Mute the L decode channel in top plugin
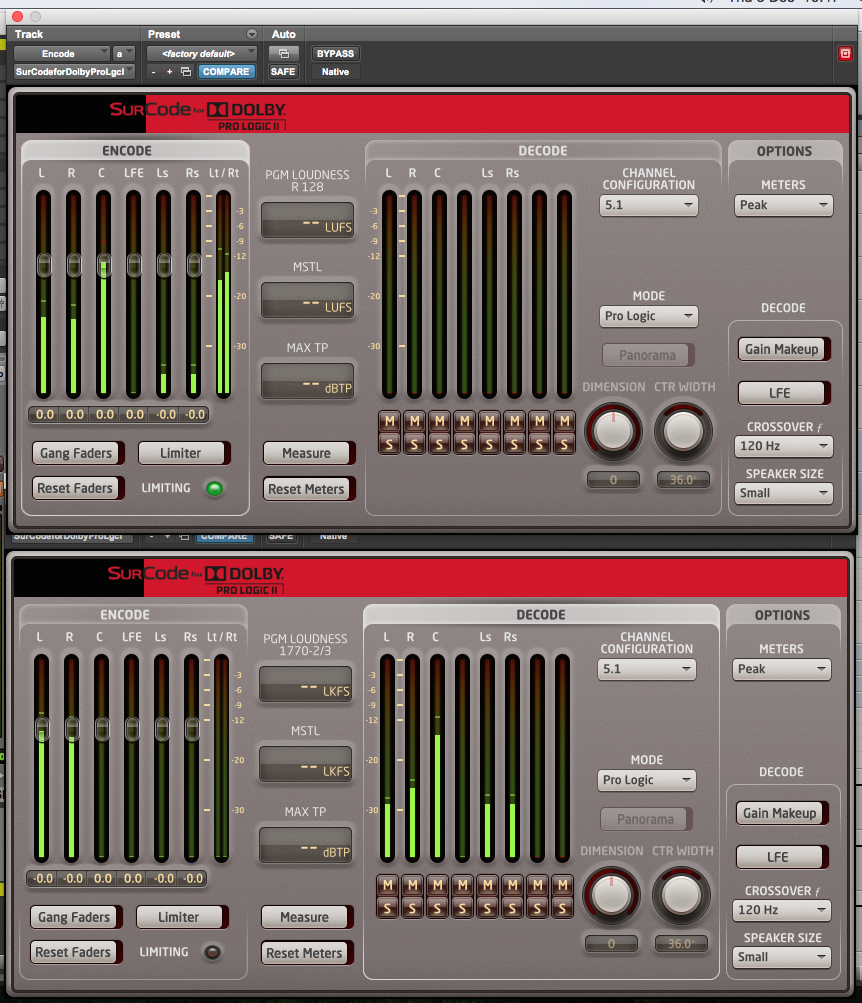Image resolution: width=862 pixels, height=1003 pixels. tap(389, 420)
